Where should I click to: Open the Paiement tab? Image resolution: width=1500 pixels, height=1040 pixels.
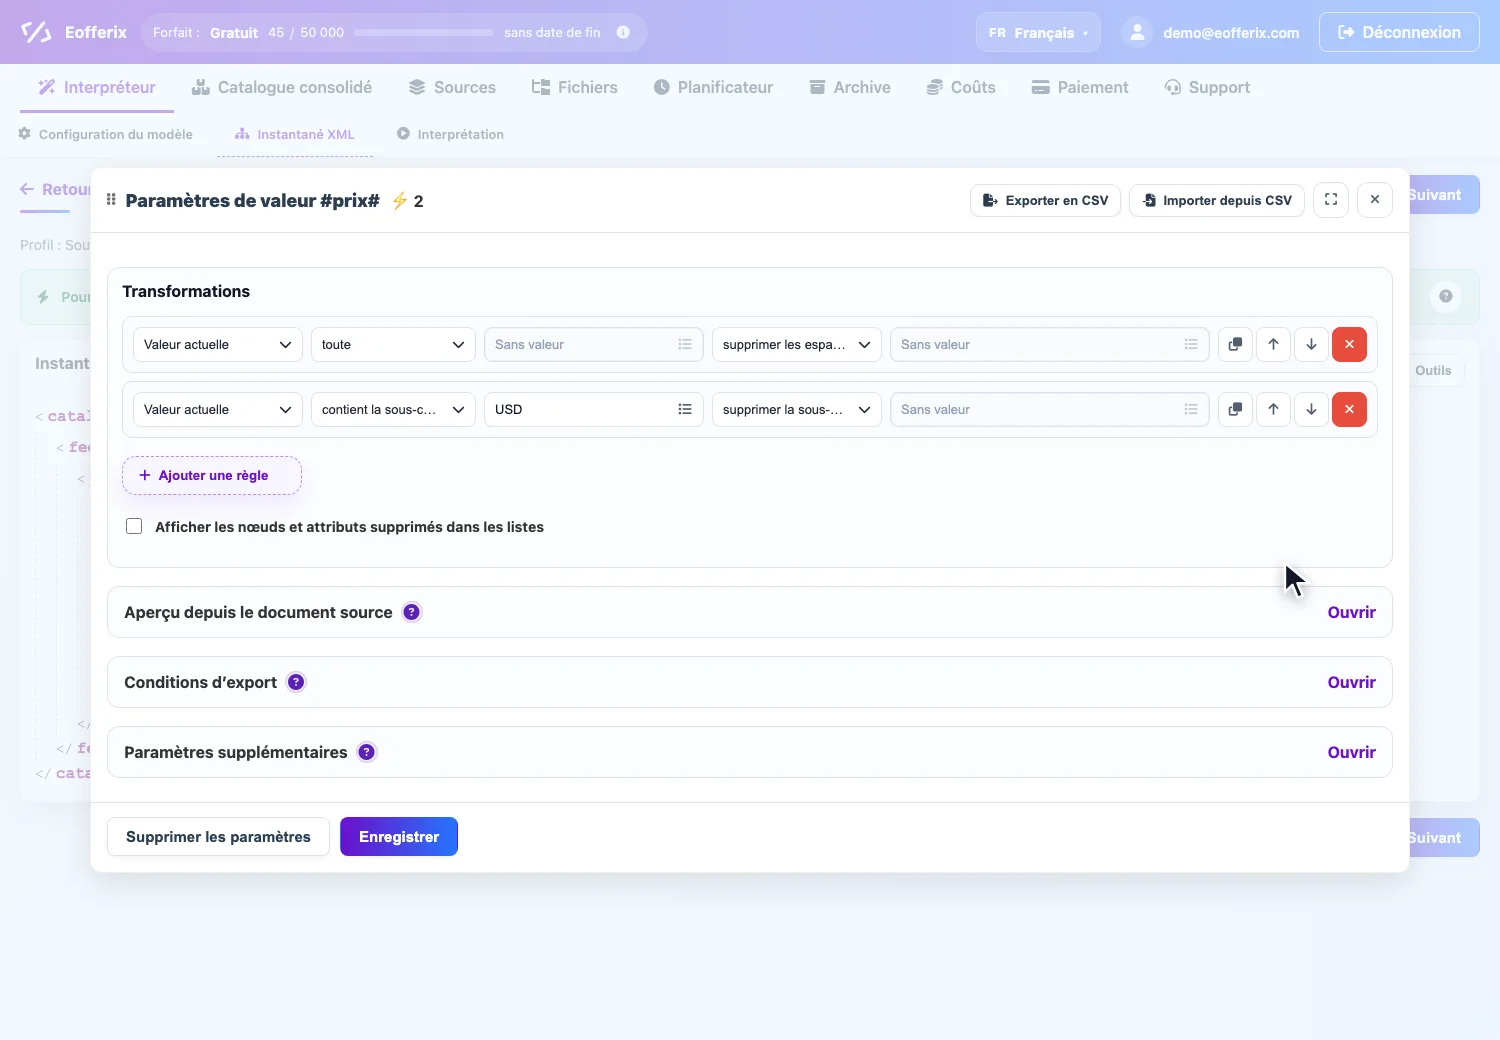click(1080, 87)
